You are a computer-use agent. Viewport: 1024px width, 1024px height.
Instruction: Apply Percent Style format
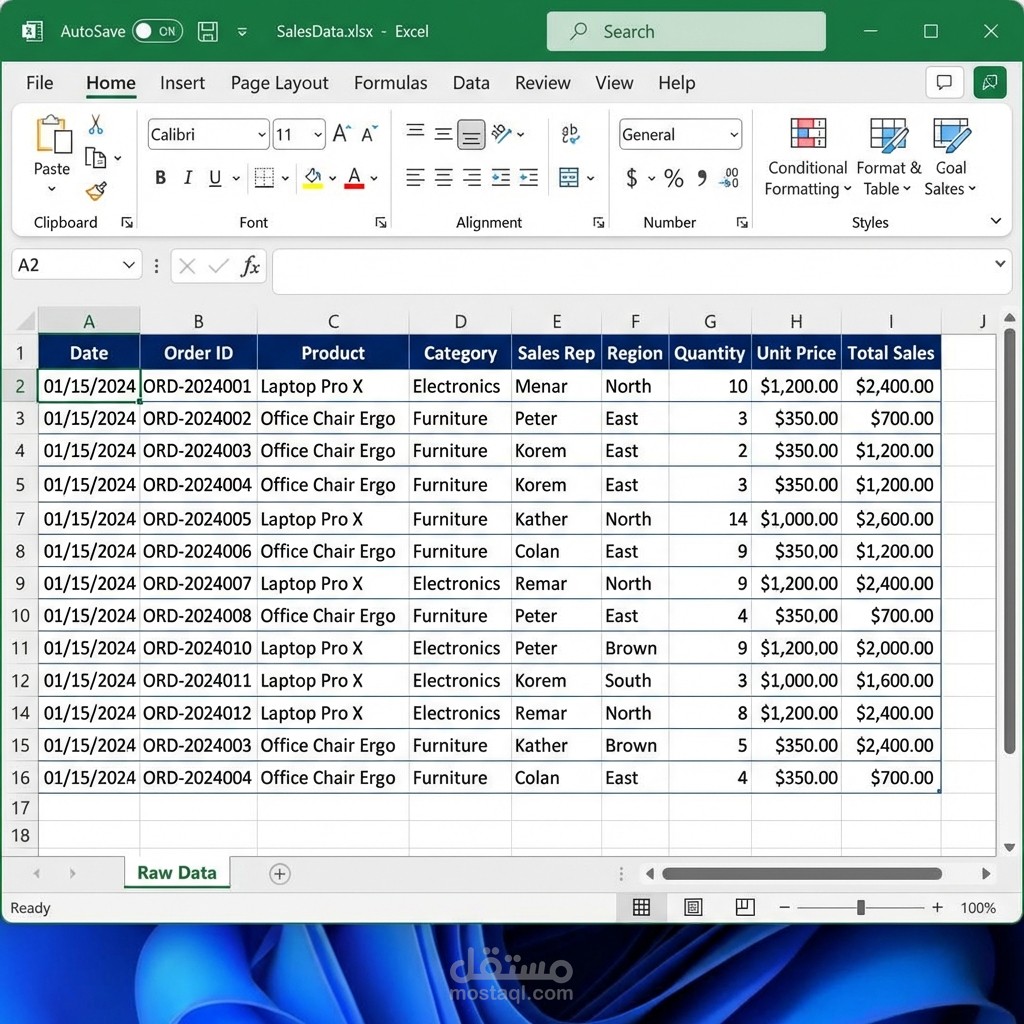(673, 178)
